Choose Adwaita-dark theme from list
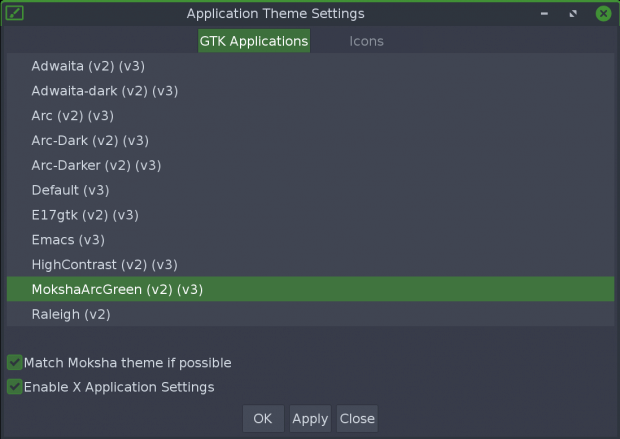620x439 pixels. (310, 91)
